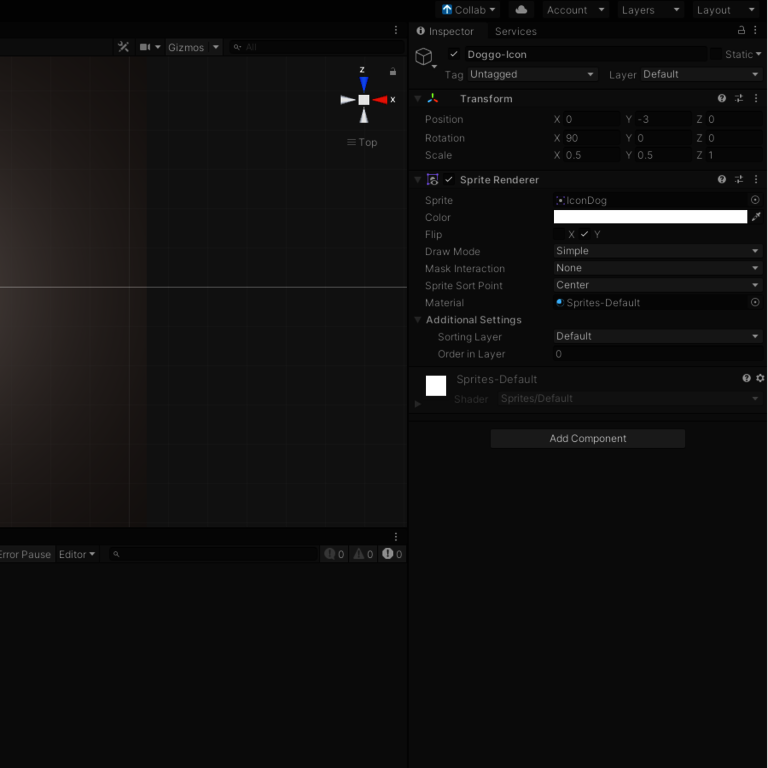Screen dimensions: 768x768
Task: Click the Rotation X field showing 90
Action: (592, 138)
